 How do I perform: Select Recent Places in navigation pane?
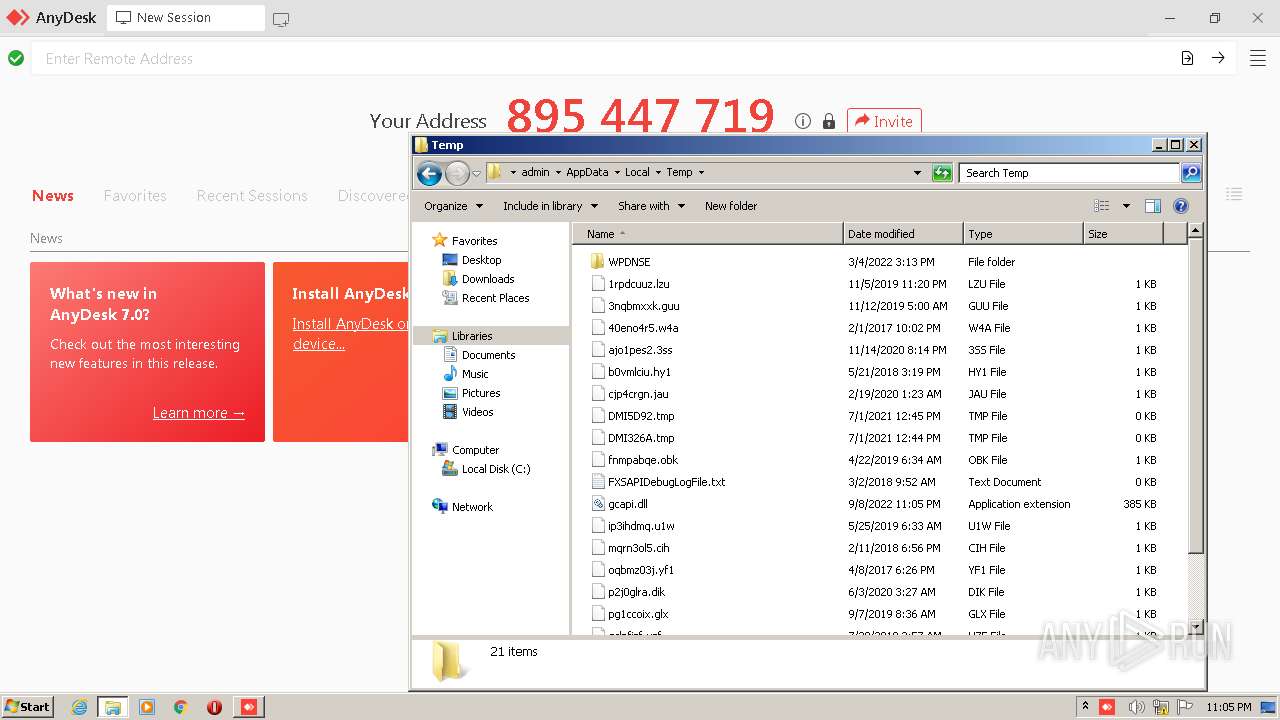click(495, 298)
